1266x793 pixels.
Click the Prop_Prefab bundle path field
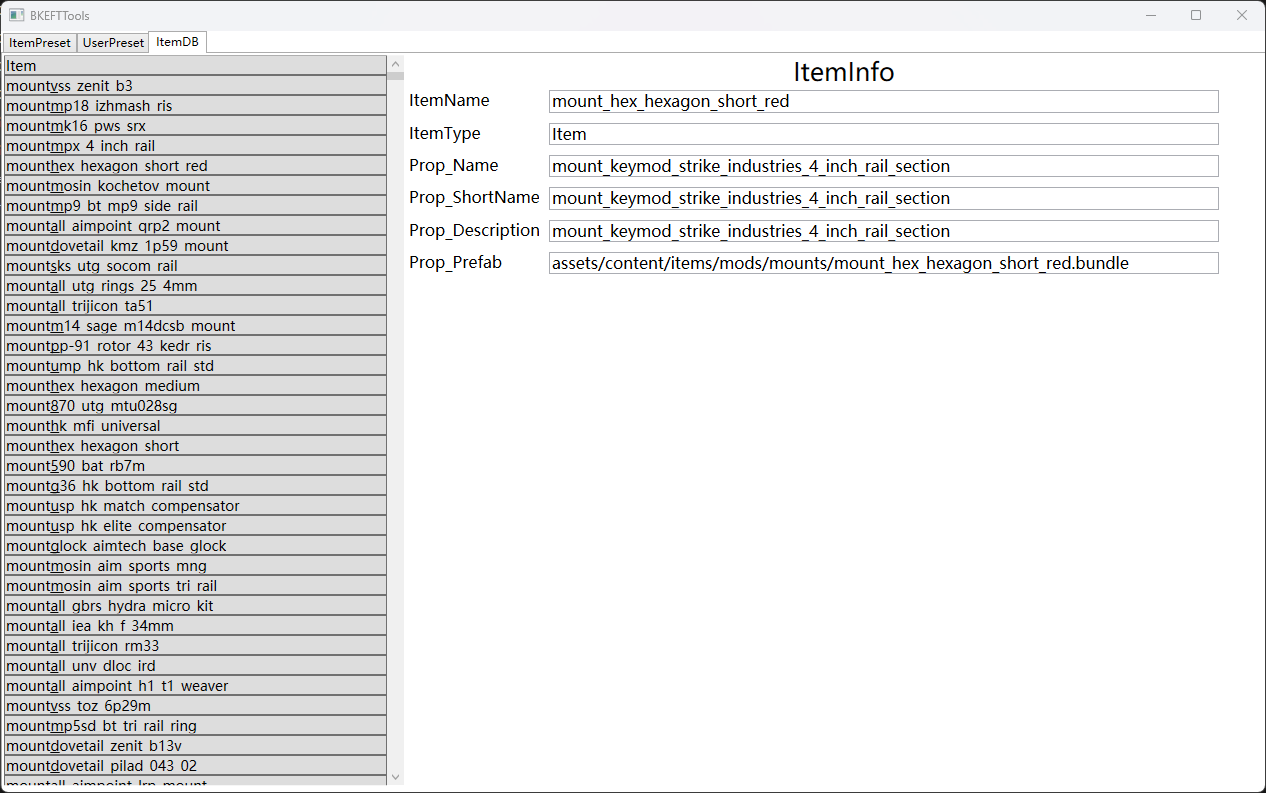pos(883,263)
